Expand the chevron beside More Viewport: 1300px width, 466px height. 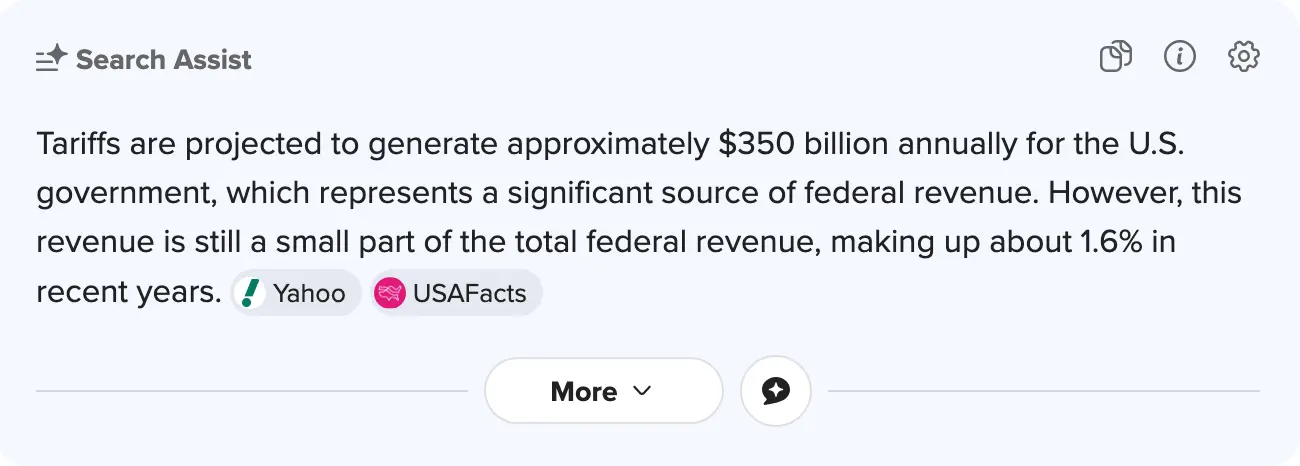642,391
